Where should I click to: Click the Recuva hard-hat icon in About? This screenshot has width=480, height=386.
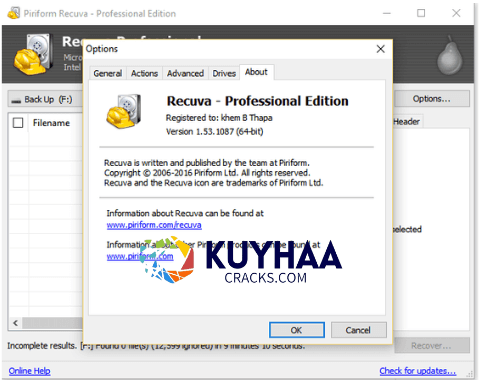click(124, 110)
